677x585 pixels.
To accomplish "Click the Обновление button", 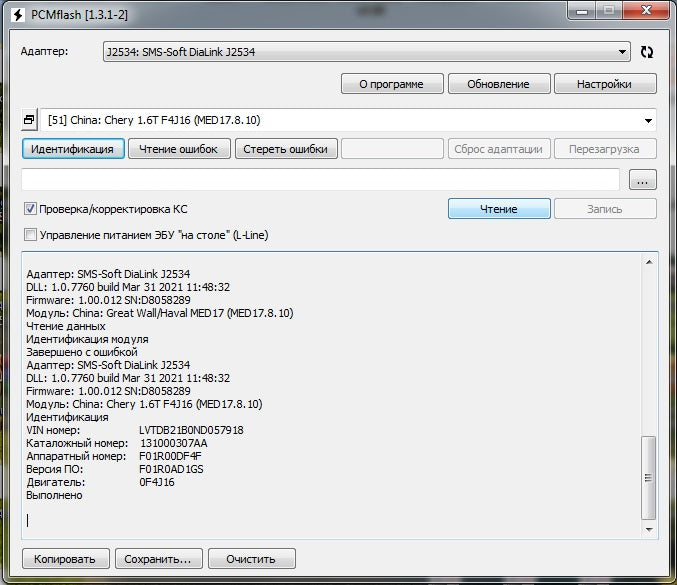I will [x=499, y=84].
